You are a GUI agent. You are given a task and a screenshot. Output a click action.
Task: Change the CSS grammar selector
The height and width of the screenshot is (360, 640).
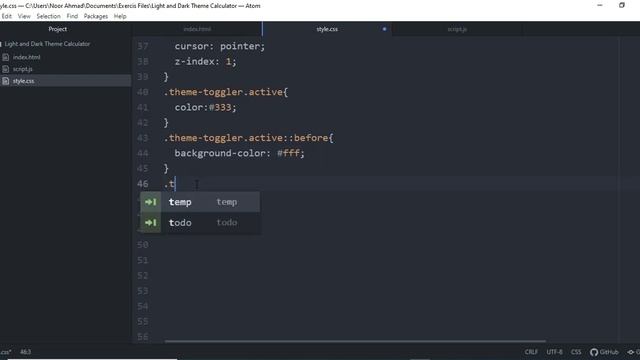pyautogui.click(x=576, y=352)
